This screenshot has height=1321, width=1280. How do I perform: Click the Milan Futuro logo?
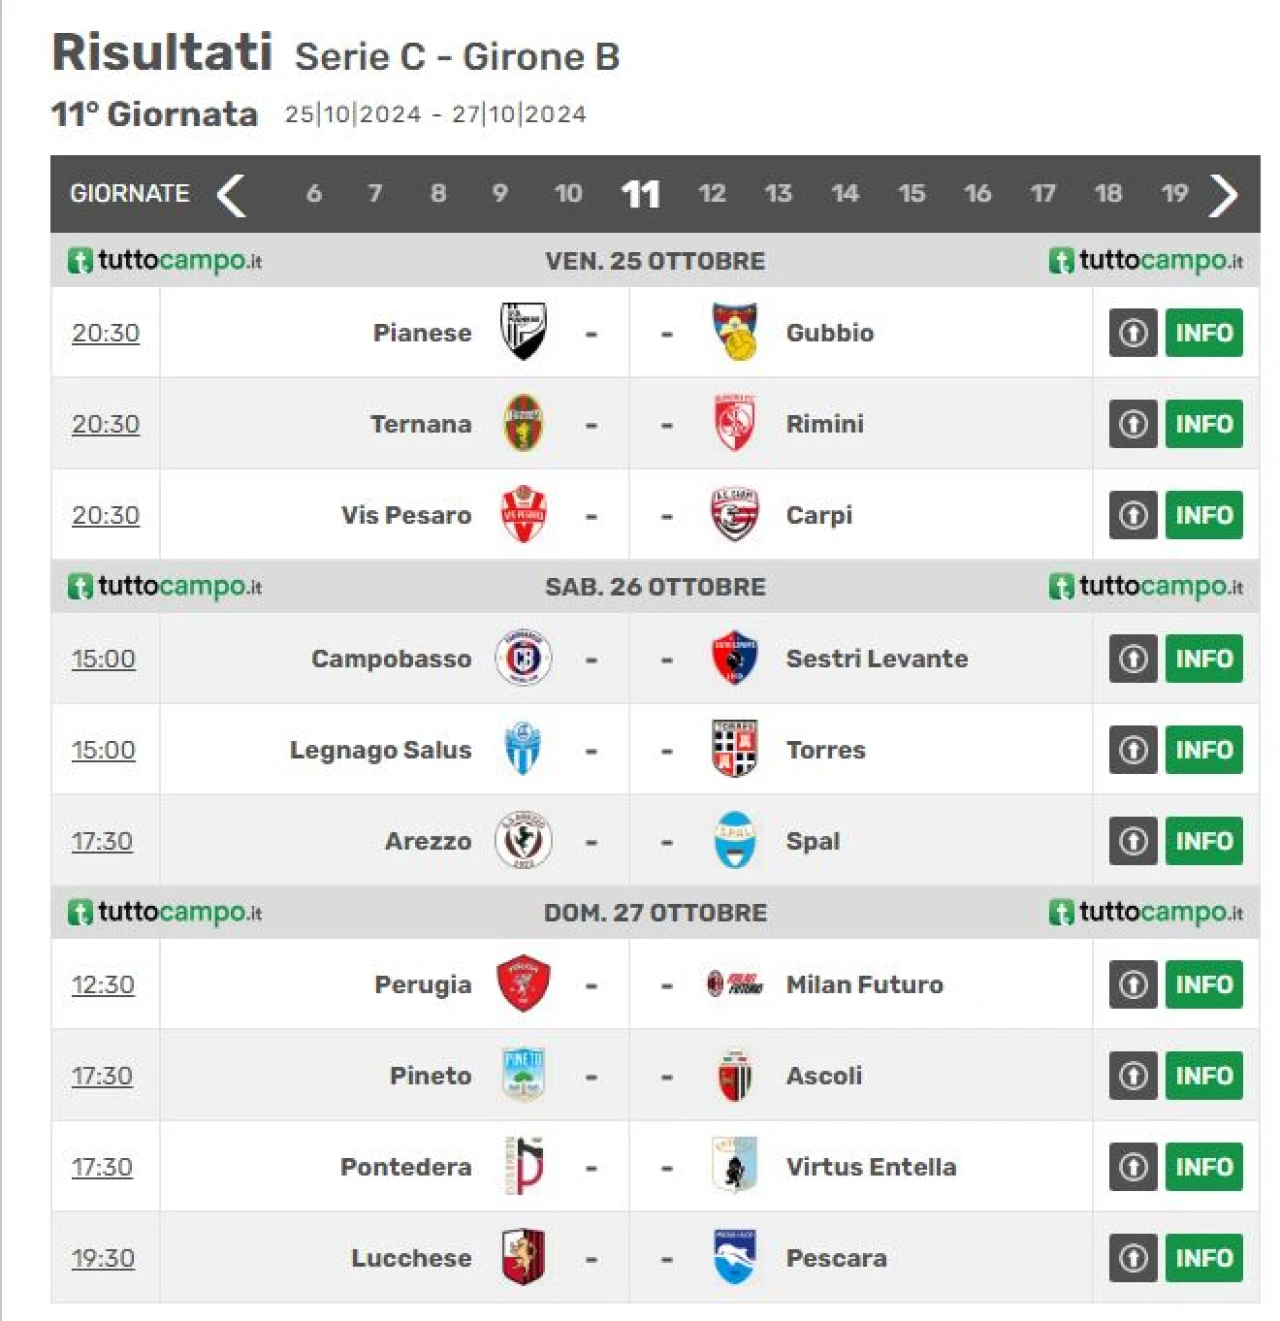tap(735, 983)
